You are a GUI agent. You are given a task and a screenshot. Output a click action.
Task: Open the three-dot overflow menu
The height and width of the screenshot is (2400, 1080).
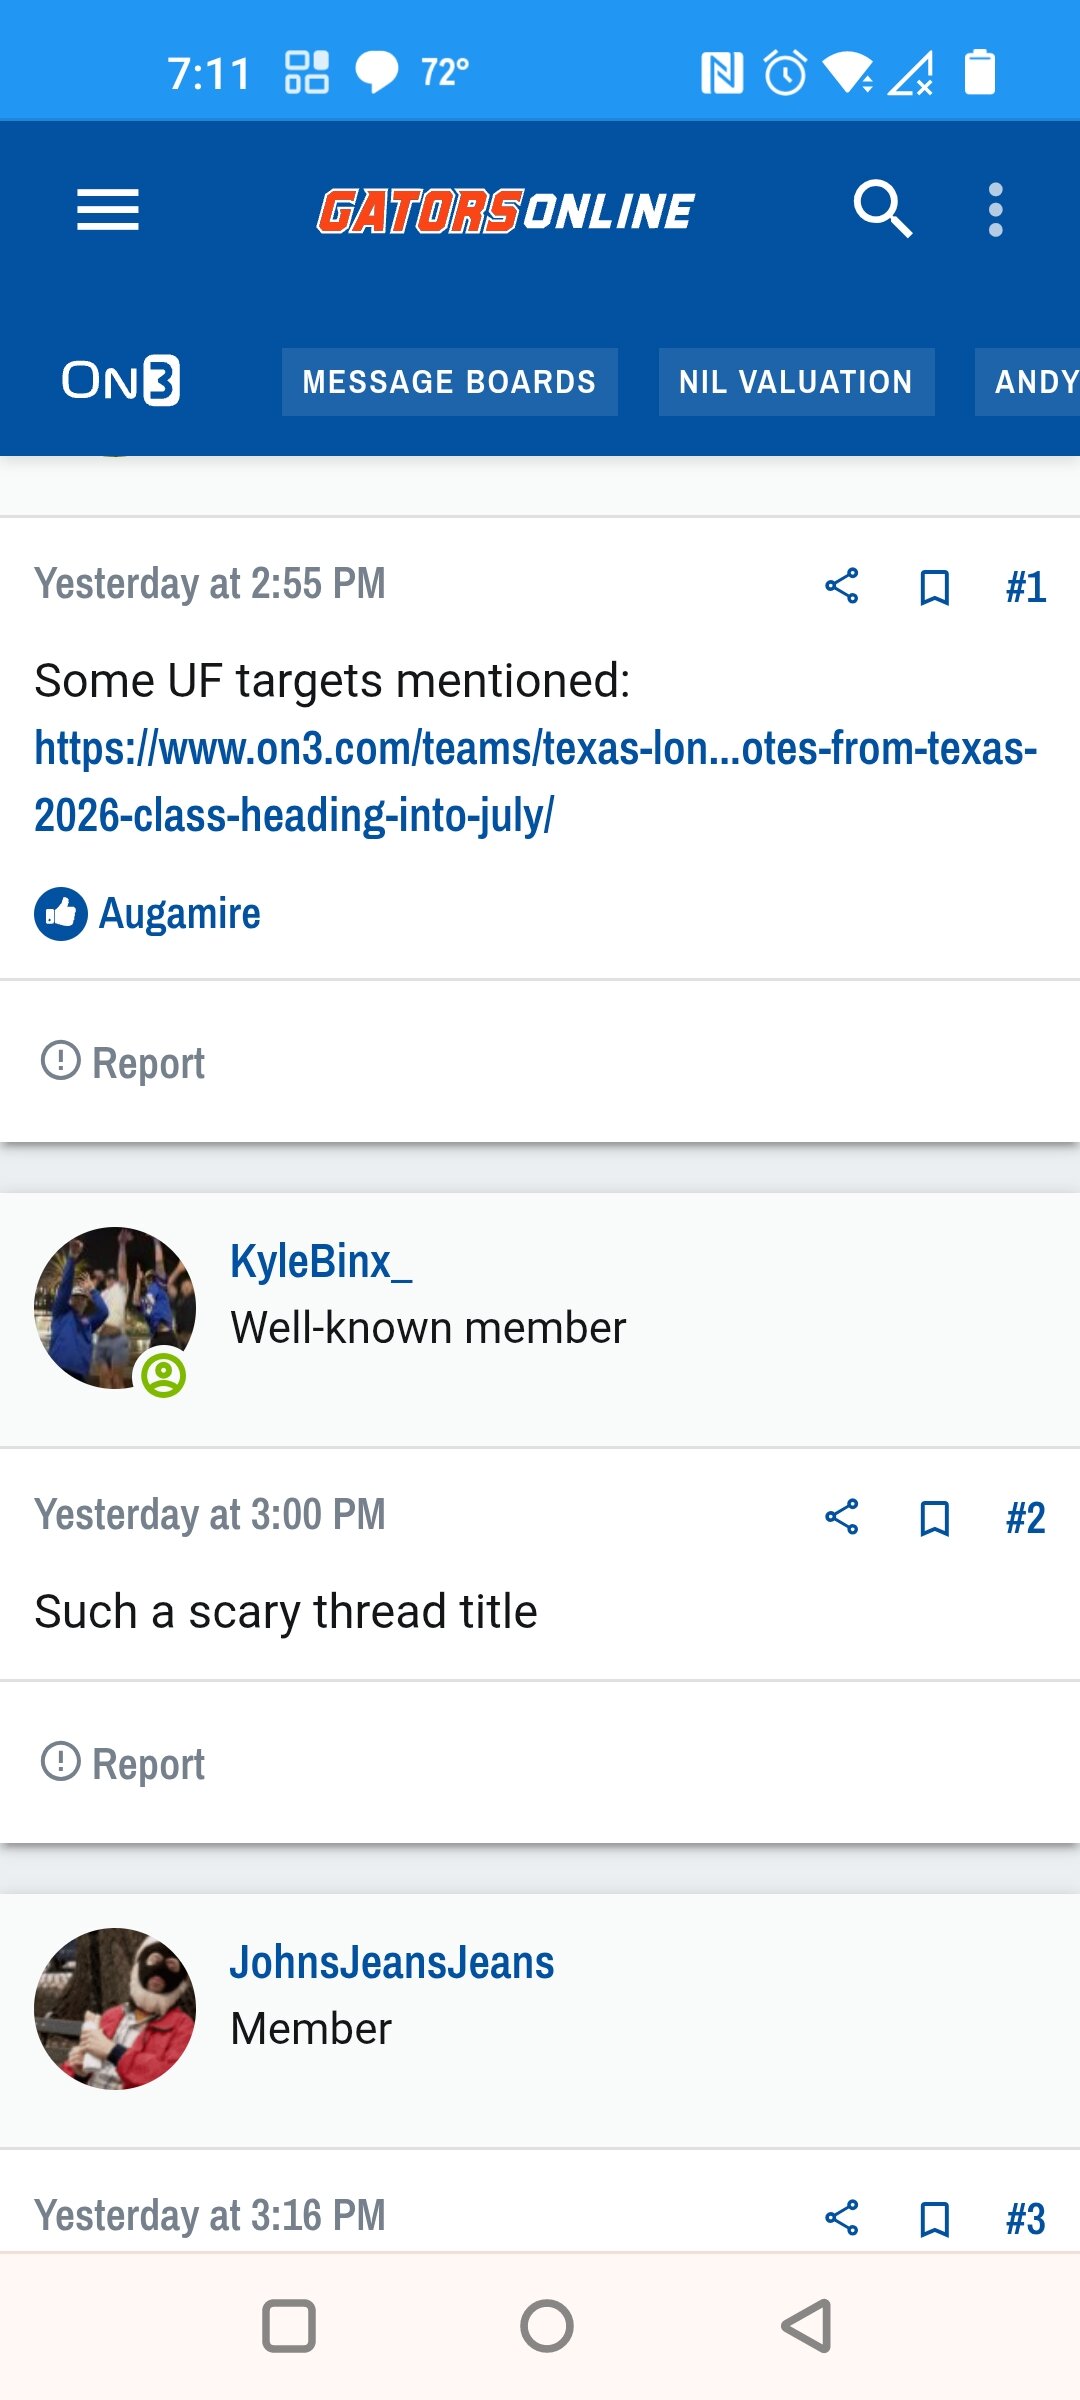[995, 210]
